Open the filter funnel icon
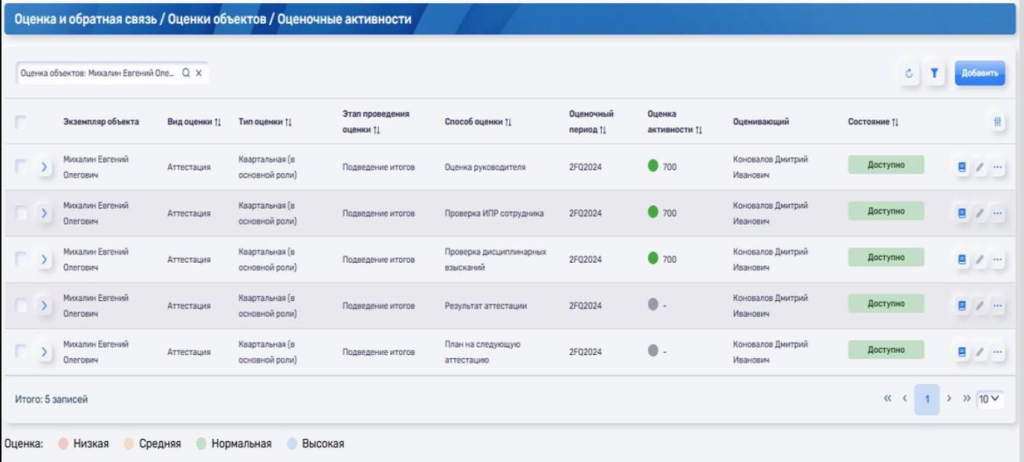Viewport: 1024px width, 462px height. 935,74
